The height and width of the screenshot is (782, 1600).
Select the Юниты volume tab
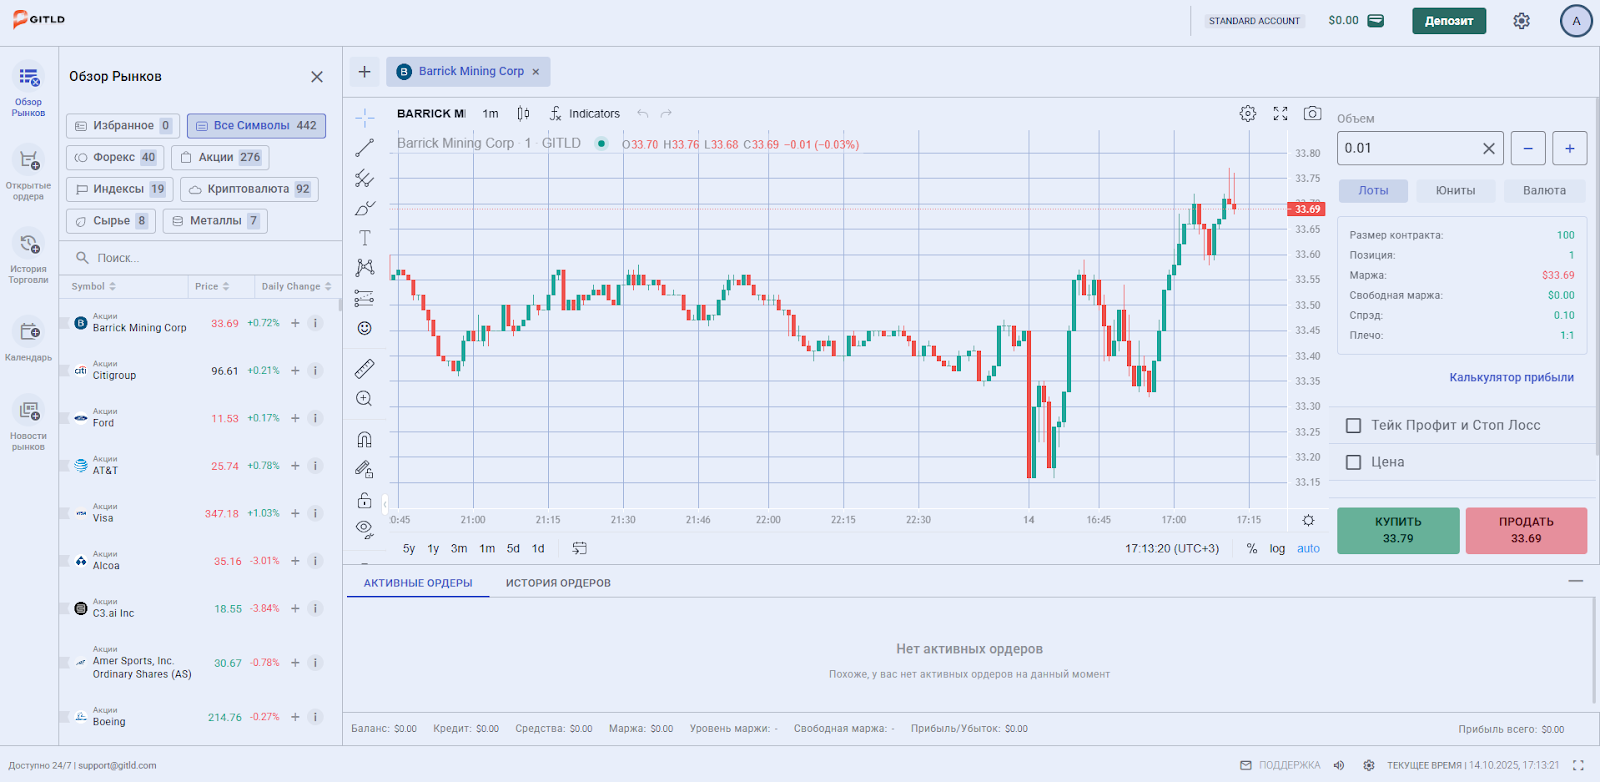1455,191
